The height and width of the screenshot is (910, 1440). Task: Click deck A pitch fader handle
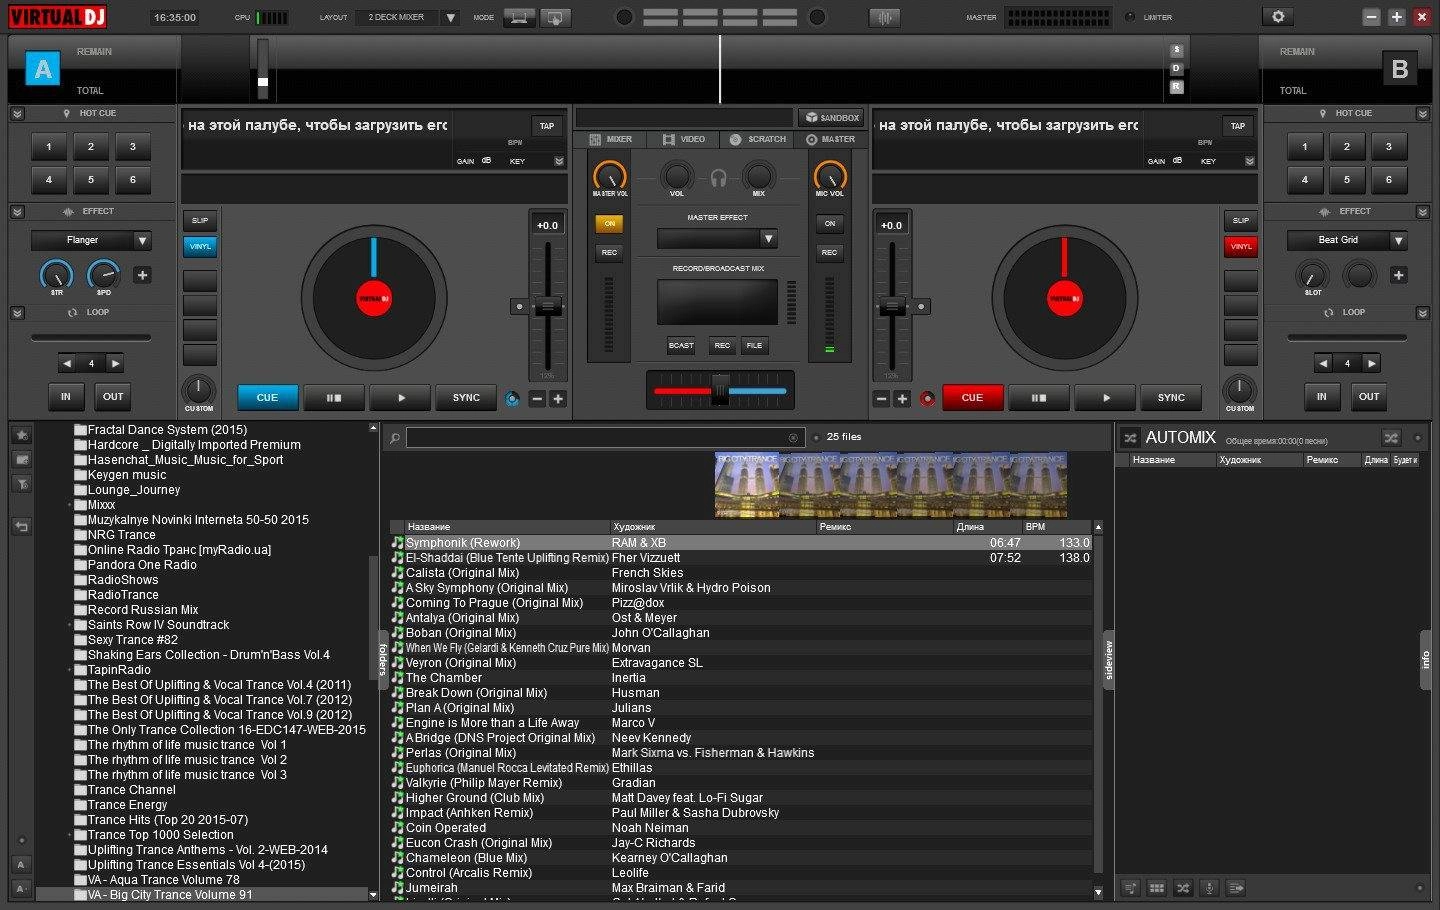click(x=547, y=306)
